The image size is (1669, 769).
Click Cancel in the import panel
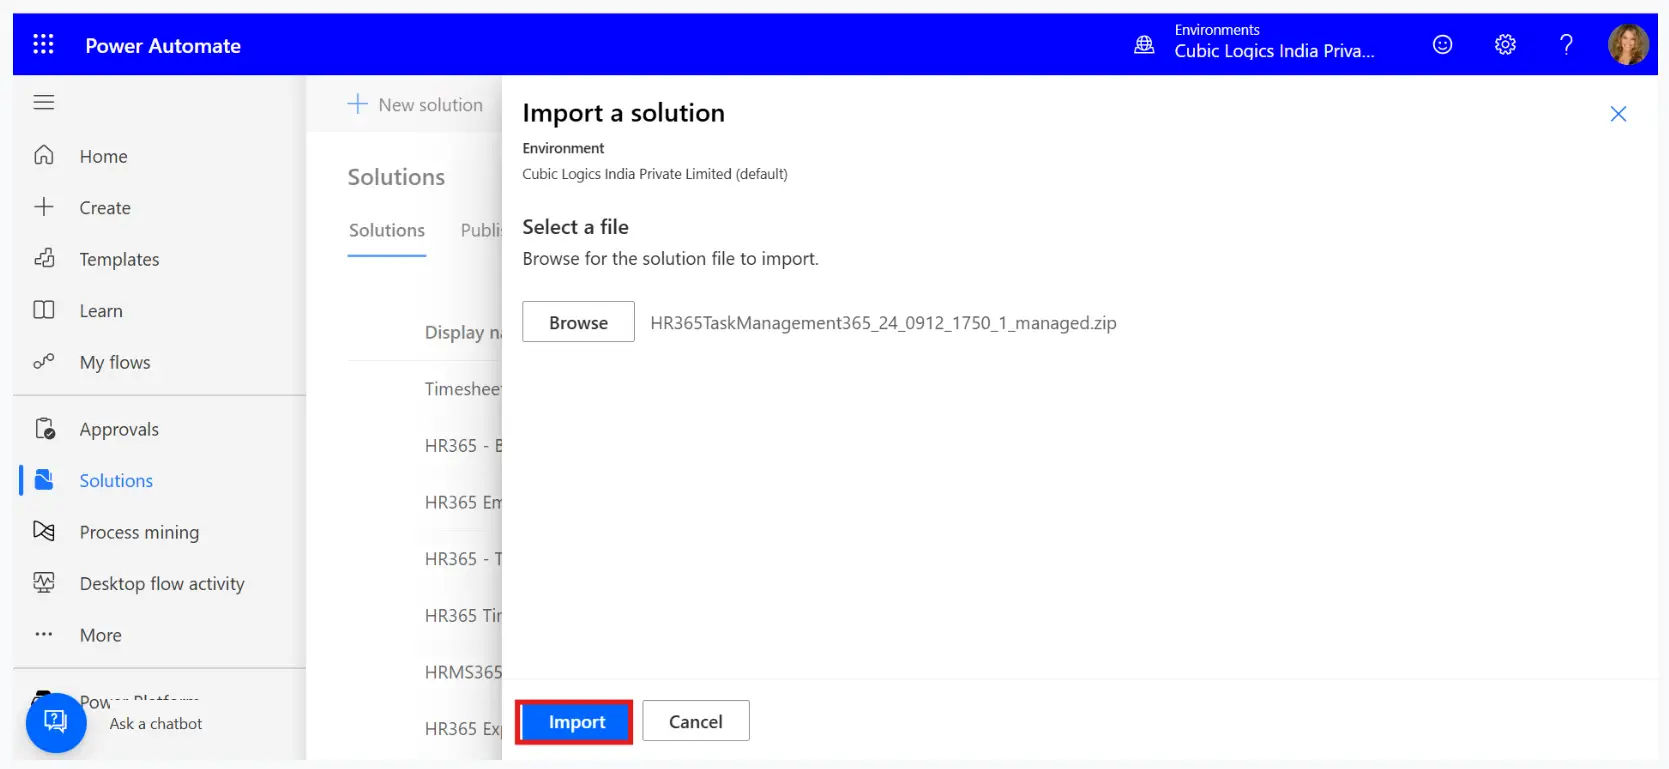(695, 721)
